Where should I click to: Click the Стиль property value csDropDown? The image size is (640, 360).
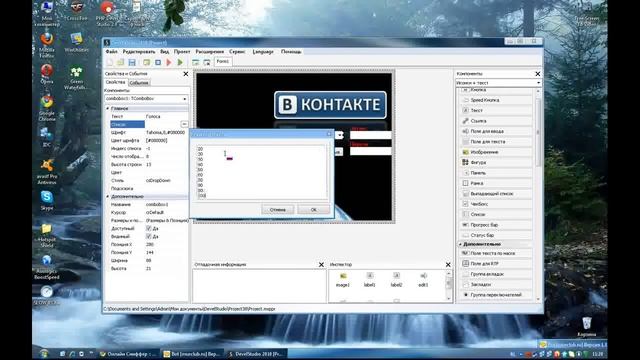[x=167, y=180]
